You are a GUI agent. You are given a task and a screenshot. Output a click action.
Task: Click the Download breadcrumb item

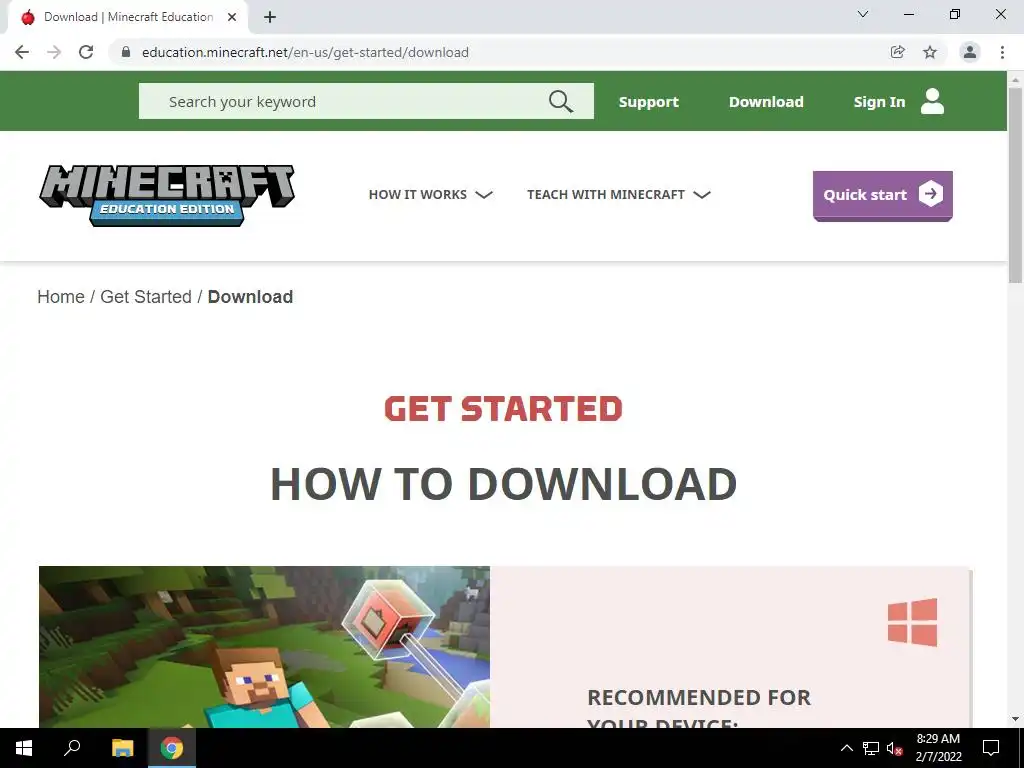tap(250, 296)
